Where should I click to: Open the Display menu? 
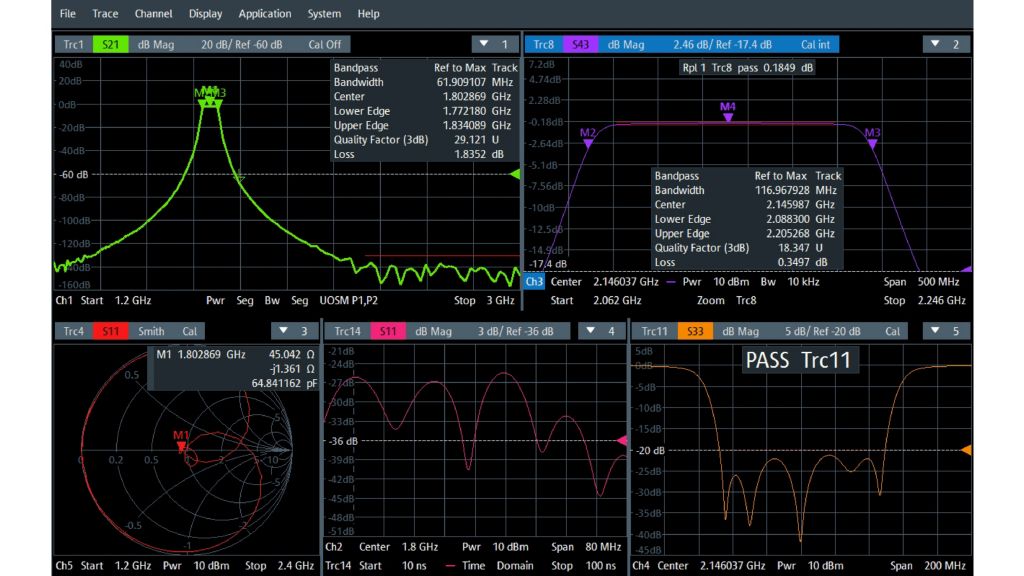pyautogui.click(x=206, y=14)
